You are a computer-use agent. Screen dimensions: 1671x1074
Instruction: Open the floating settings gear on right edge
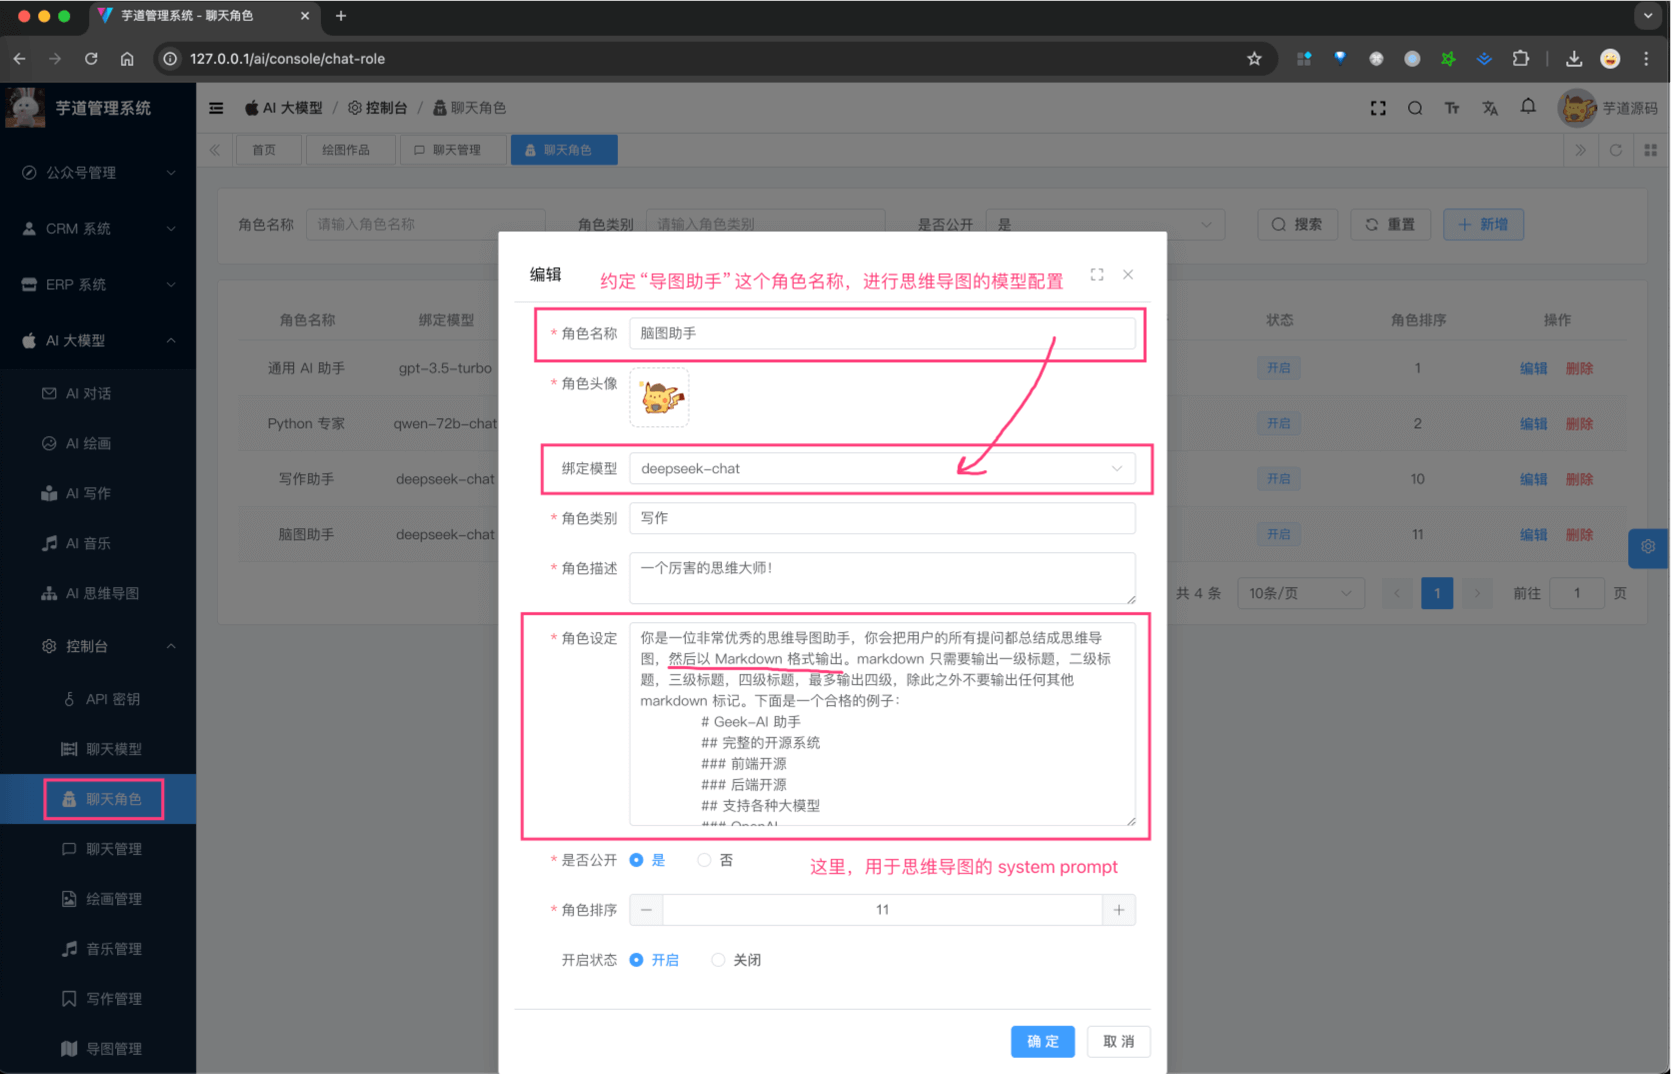(1647, 548)
